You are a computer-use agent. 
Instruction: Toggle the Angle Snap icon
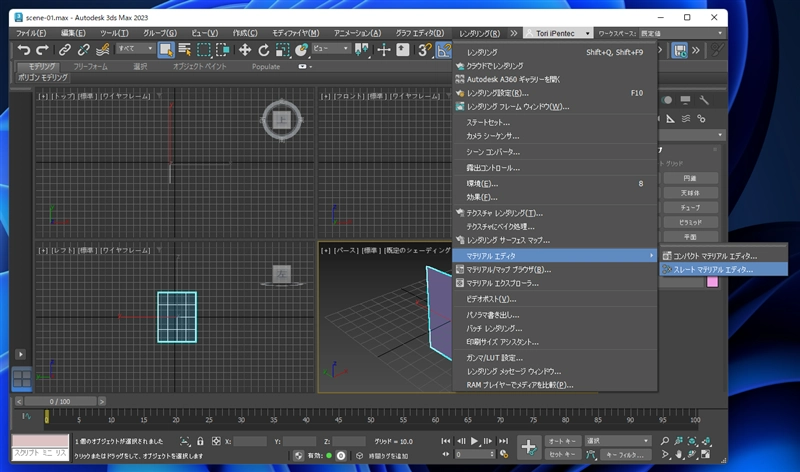[x=443, y=49]
